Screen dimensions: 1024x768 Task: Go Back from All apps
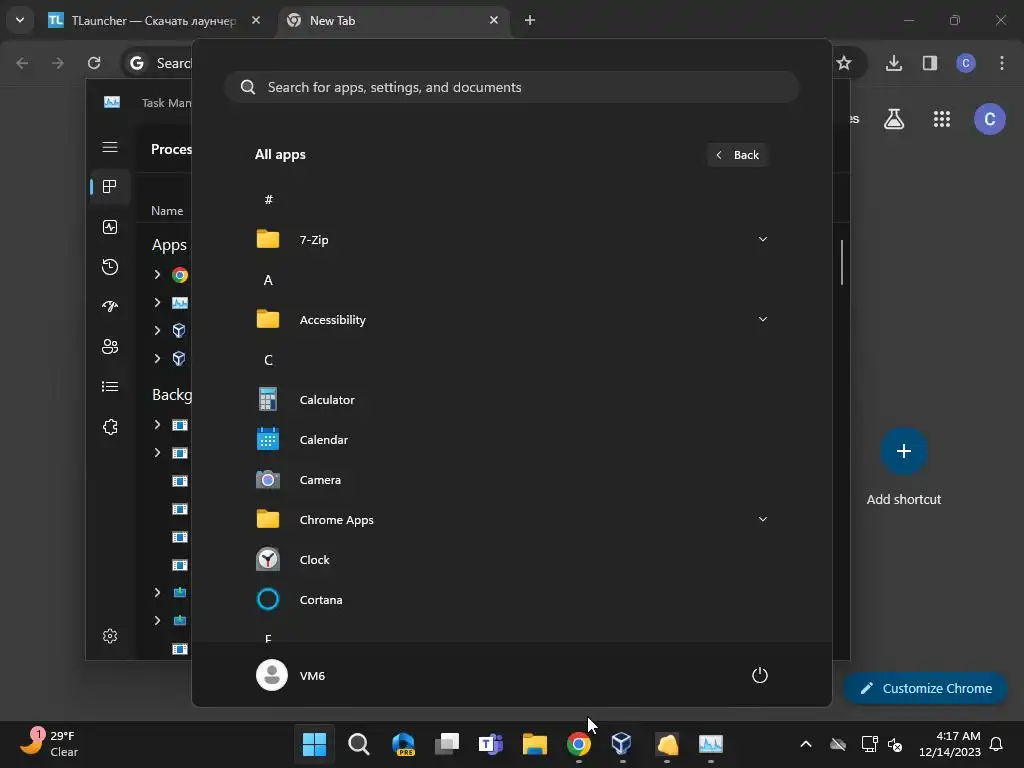pyautogui.click(x=737, y=155)
